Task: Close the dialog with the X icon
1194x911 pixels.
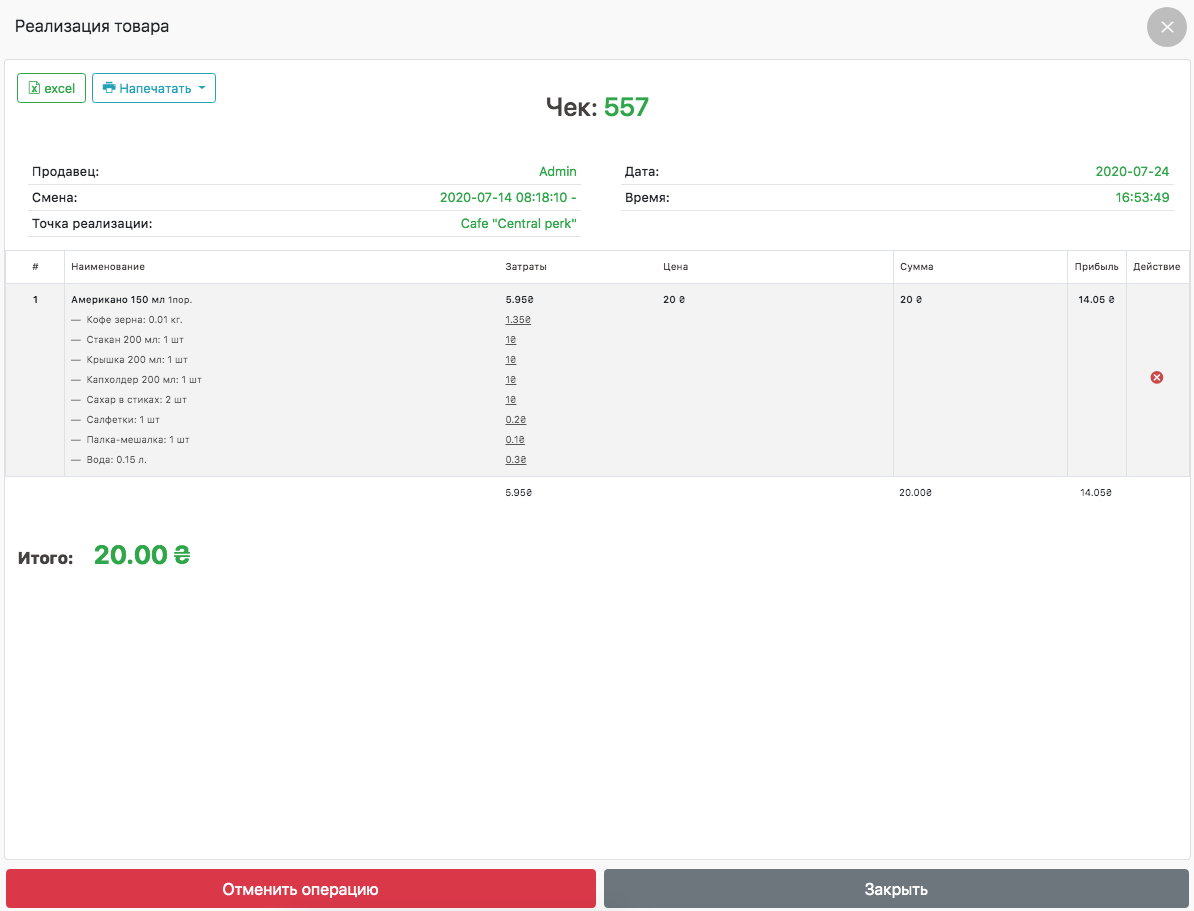Action: pos(1166,27)
